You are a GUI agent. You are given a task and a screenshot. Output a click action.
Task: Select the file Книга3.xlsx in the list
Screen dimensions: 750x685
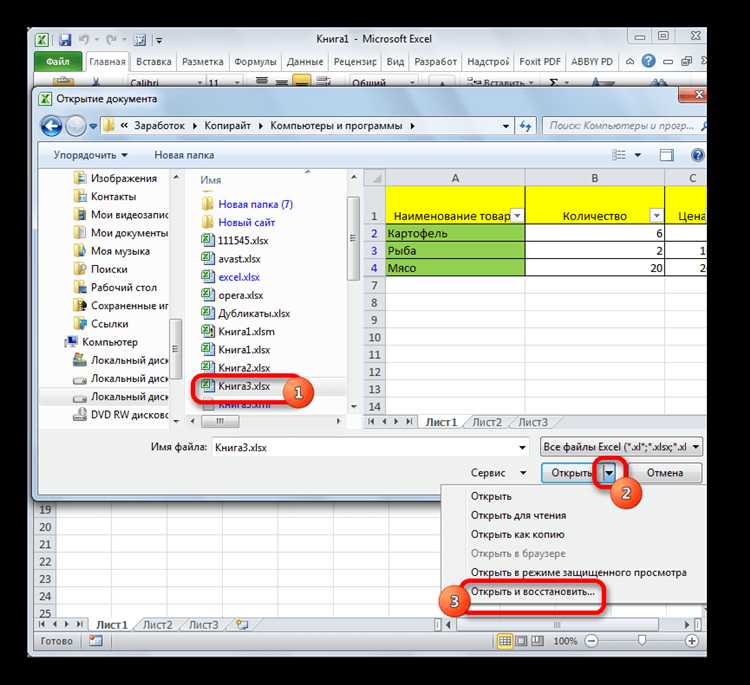coord(244,386)
